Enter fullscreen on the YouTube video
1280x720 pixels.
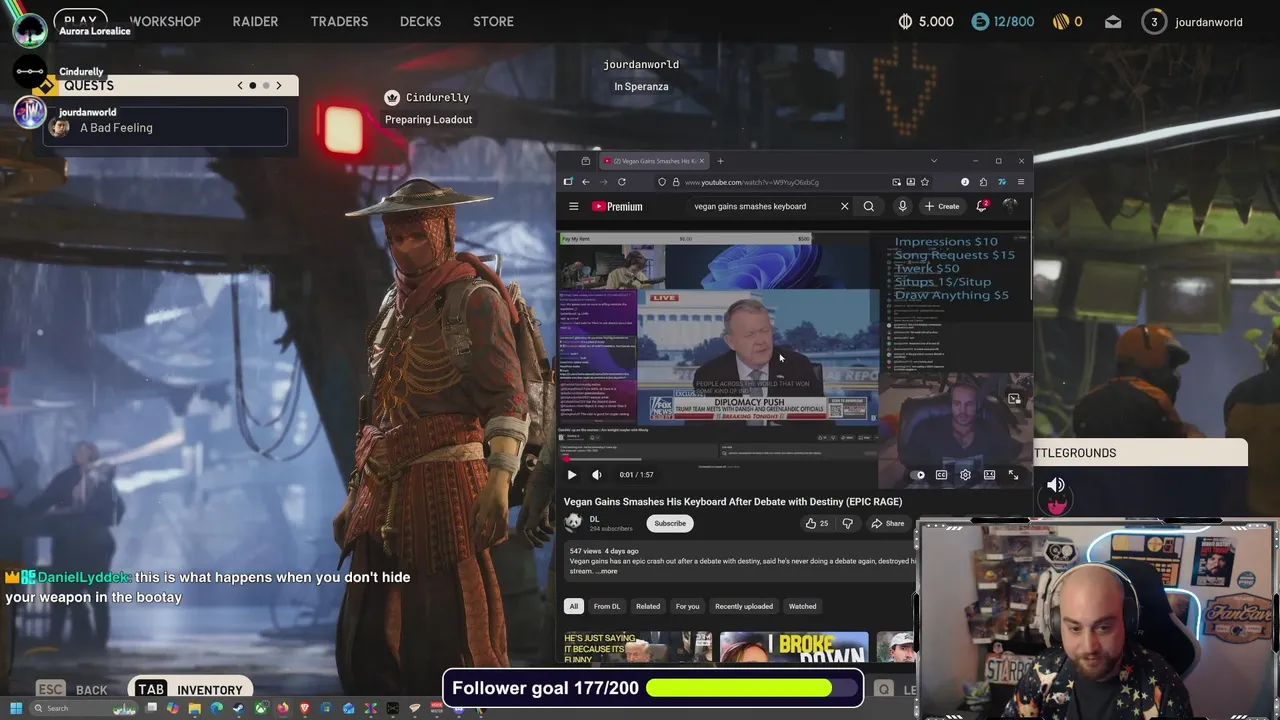pos(1013,475)
